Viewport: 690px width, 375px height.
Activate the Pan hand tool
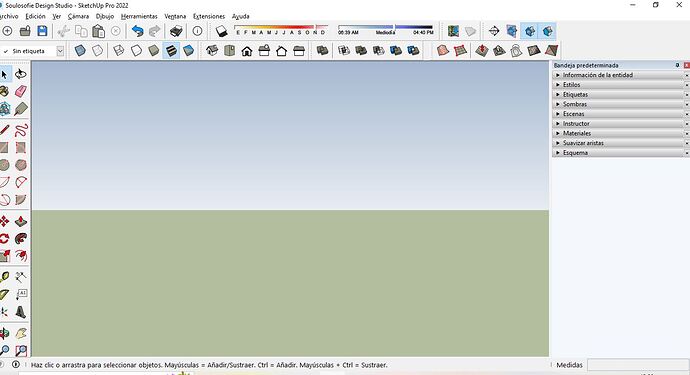(x=20, y=334)
